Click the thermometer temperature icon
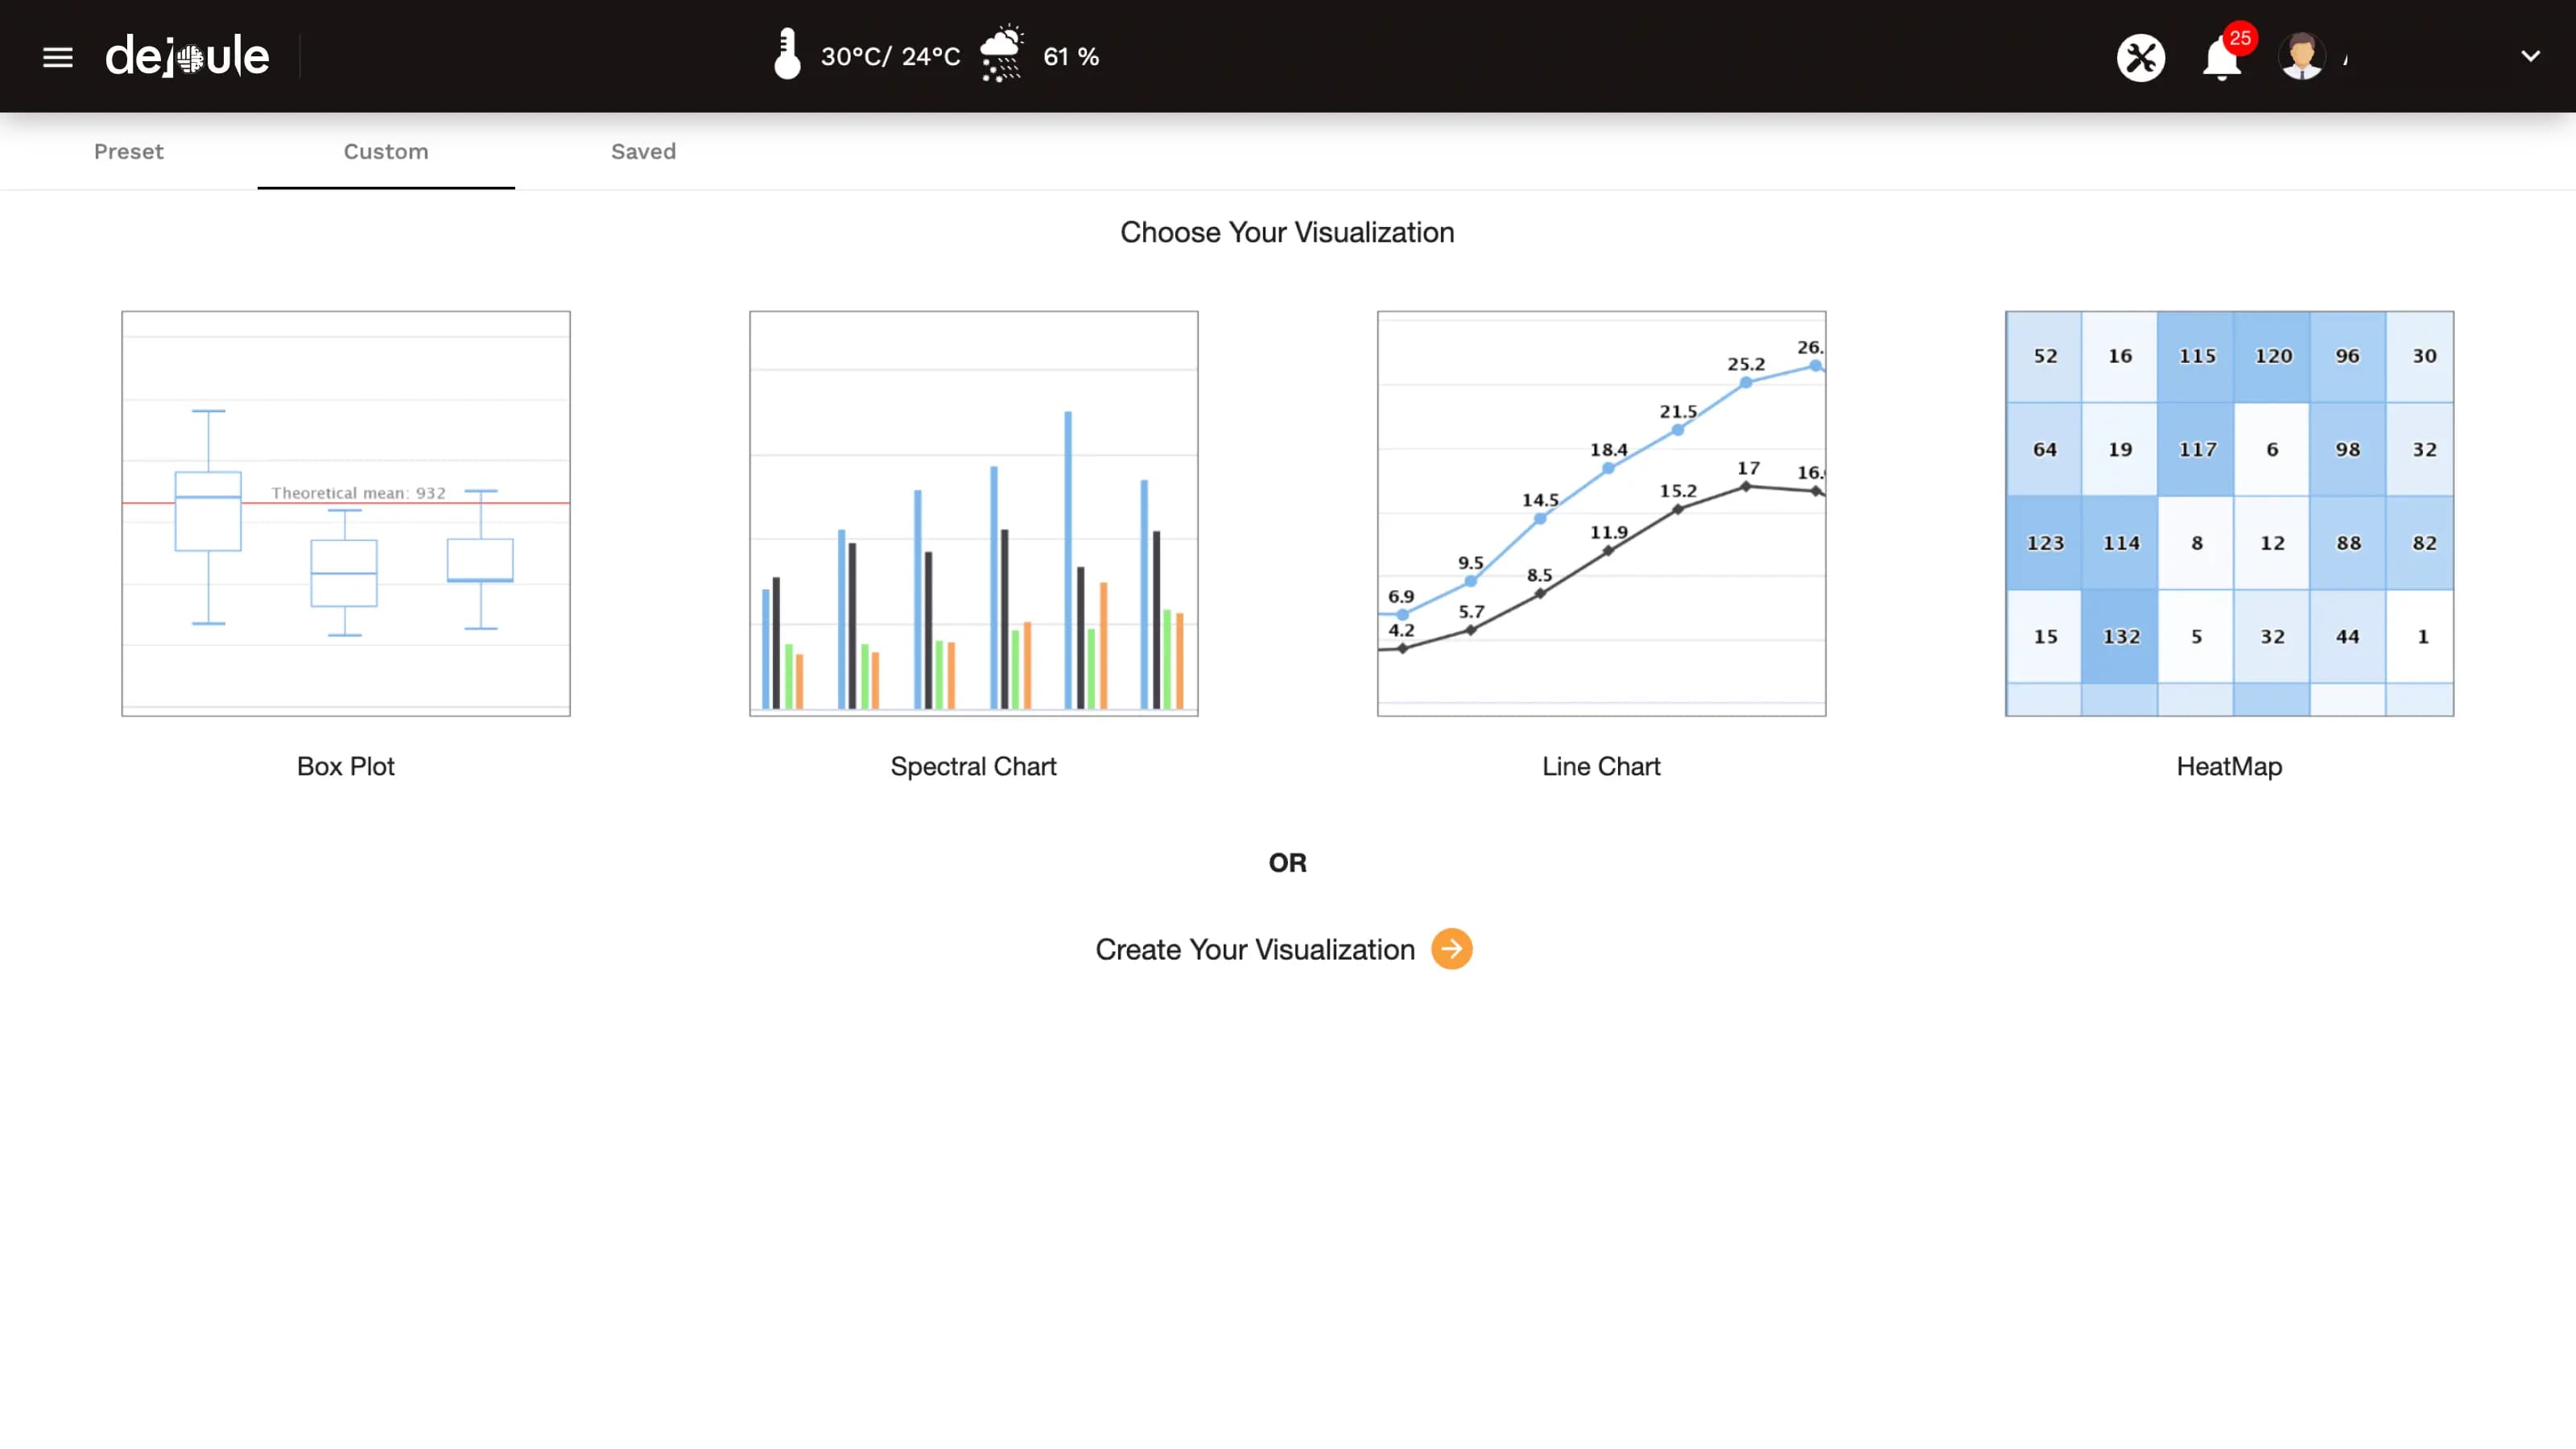 (x=787, y=55)
